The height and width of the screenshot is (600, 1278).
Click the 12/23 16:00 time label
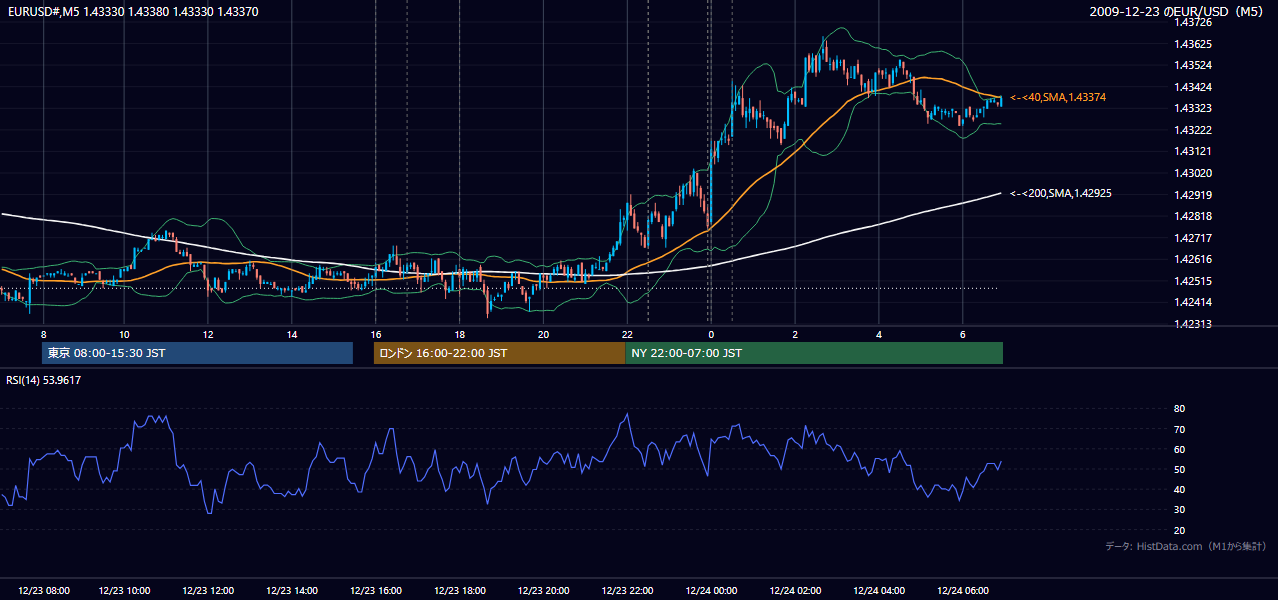376,591
